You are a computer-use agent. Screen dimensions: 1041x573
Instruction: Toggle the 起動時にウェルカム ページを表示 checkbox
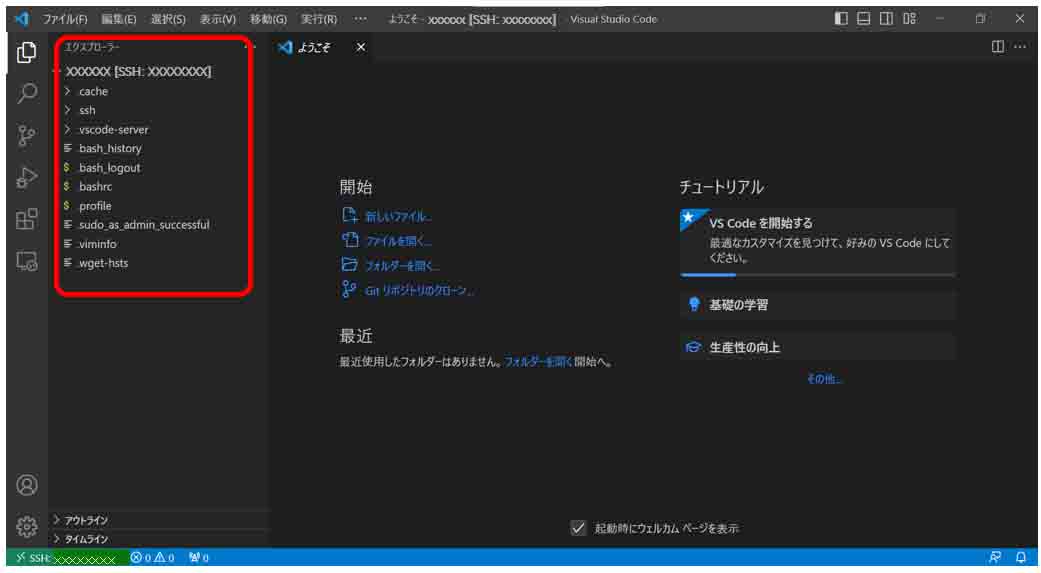pos(578,528)
